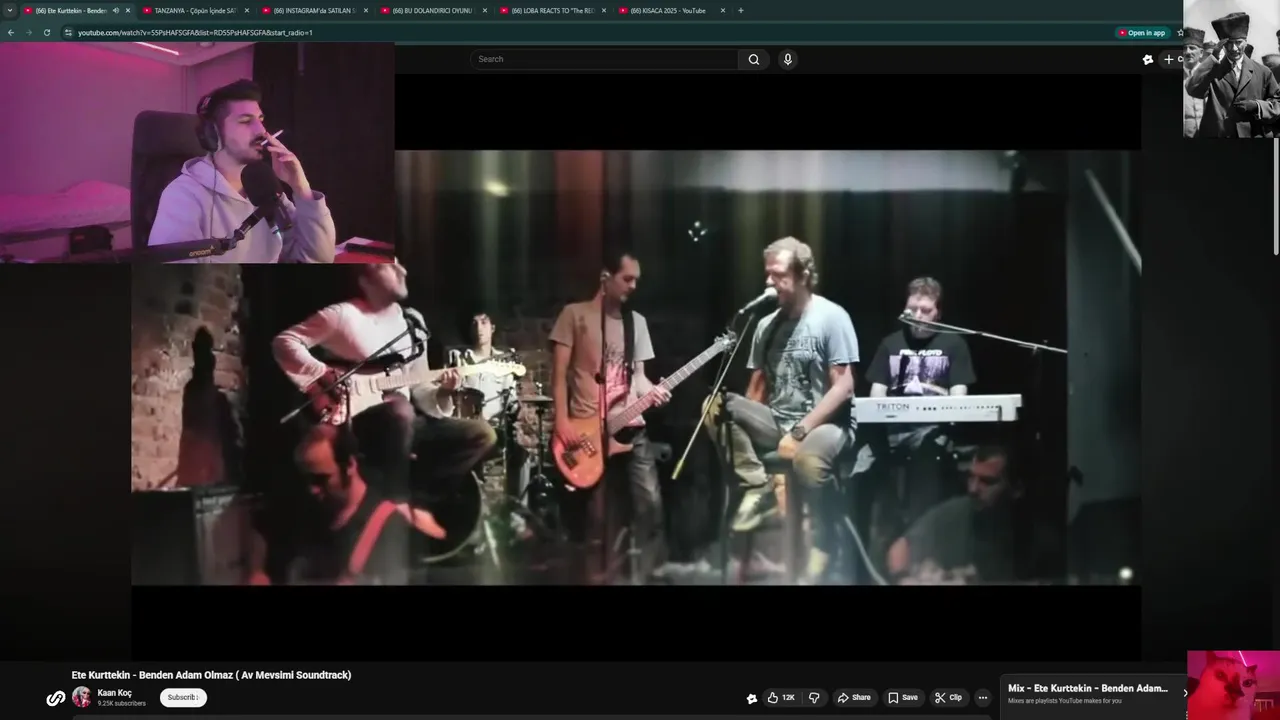Reload the page with the refresh icon
Viewport: 1280px width, 720px height.
point(46,33)
